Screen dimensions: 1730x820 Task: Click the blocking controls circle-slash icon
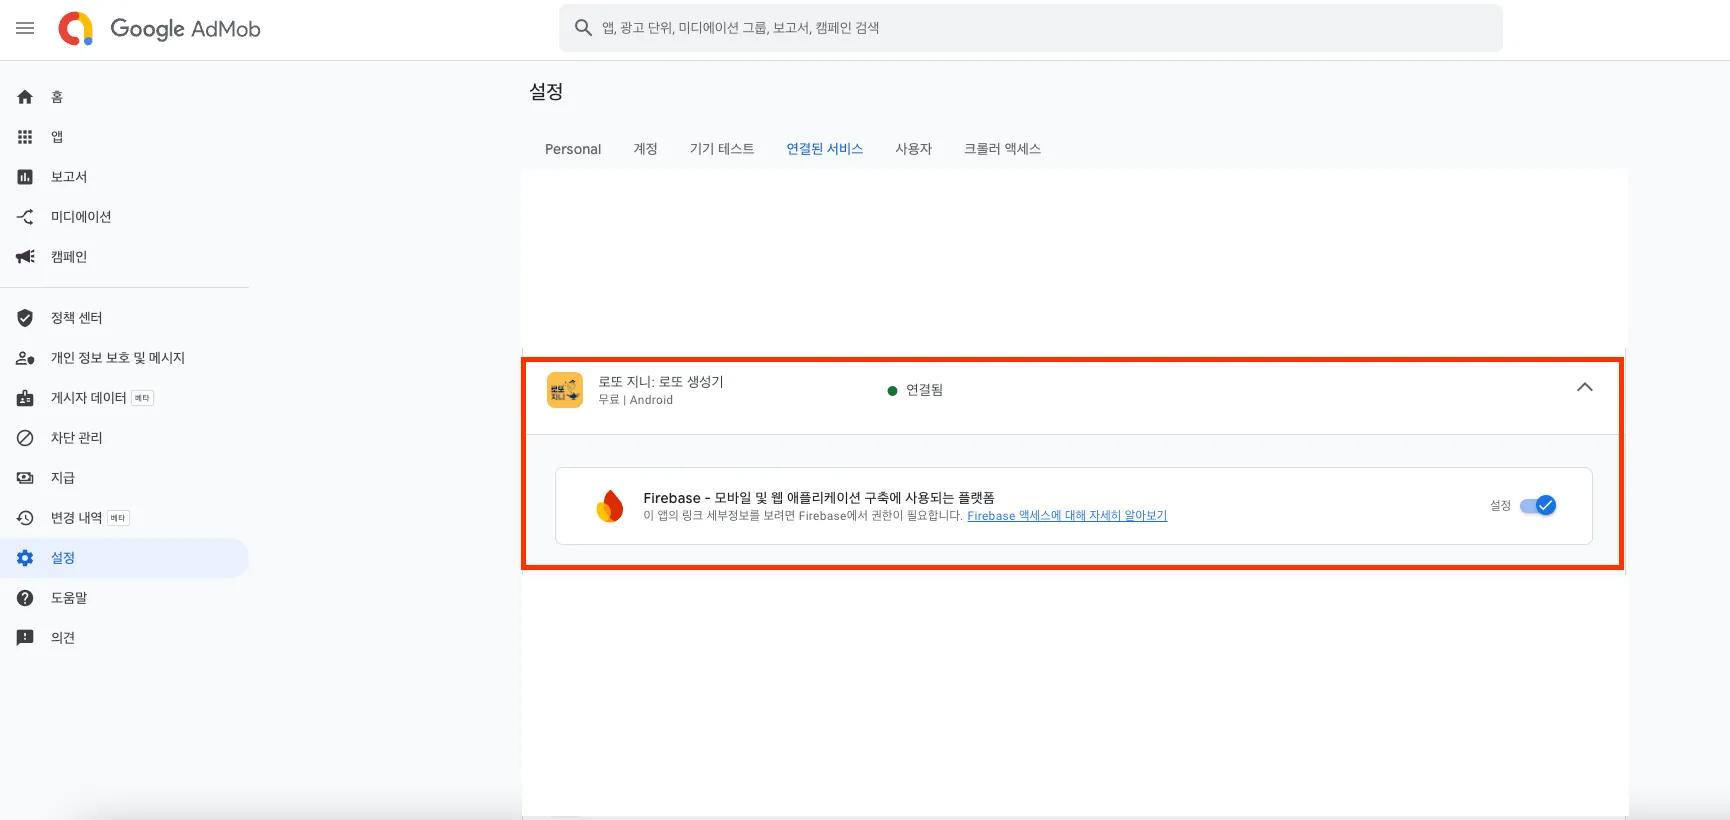[x=25, y=438]
